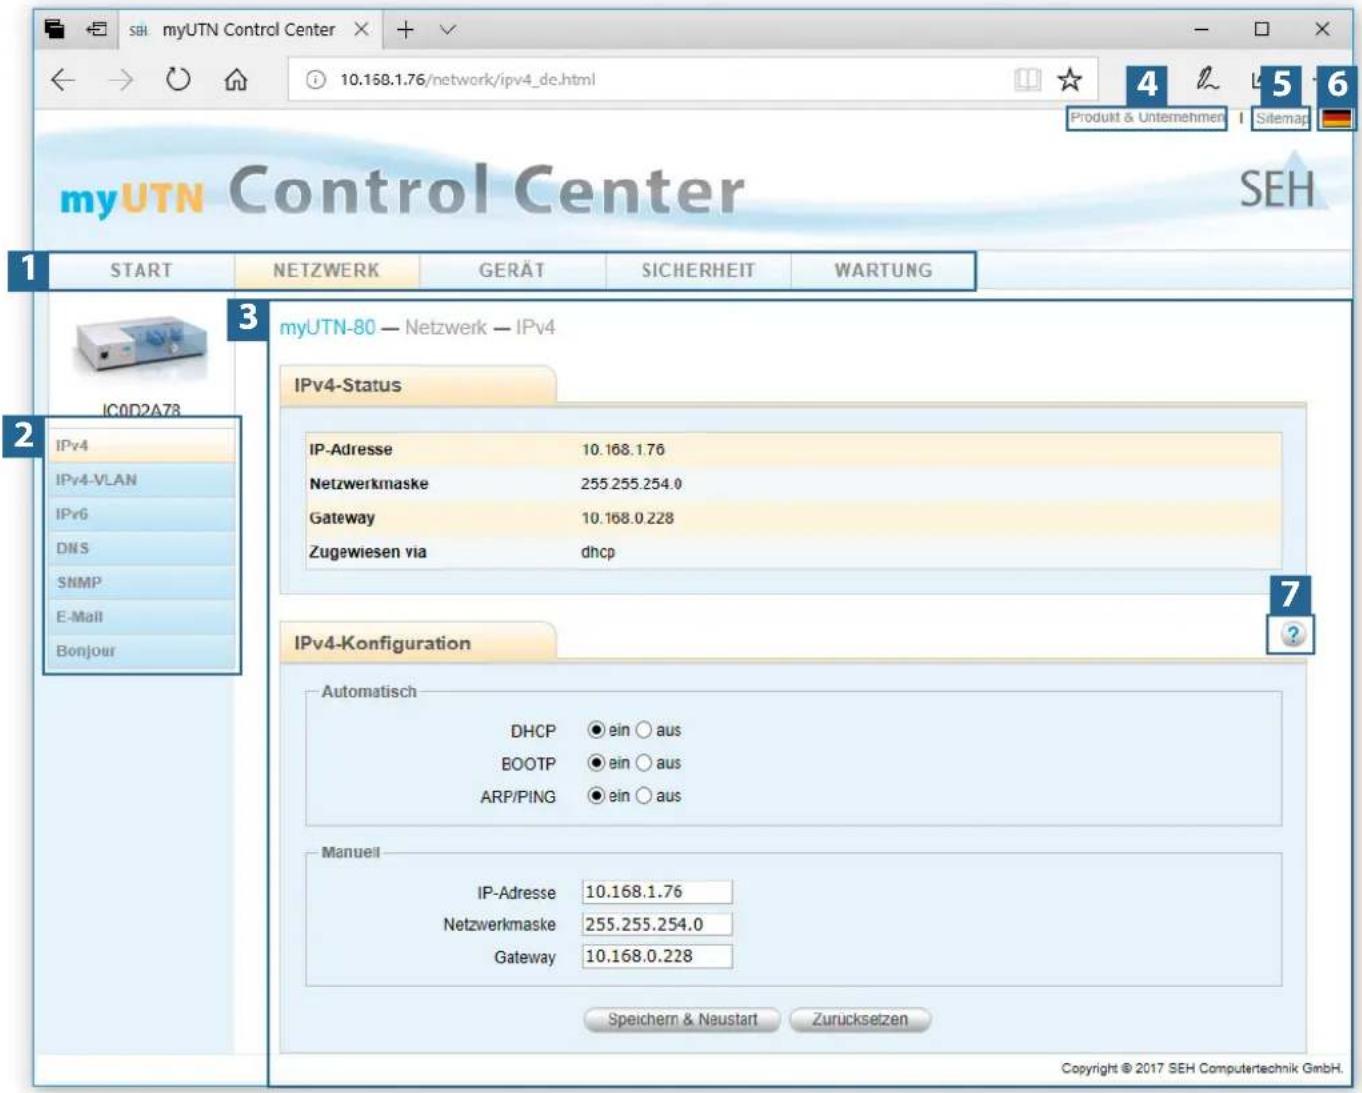Open the Sitemap link
The width and height of the screenshot is (1362, 1093).
[1281, 118]
